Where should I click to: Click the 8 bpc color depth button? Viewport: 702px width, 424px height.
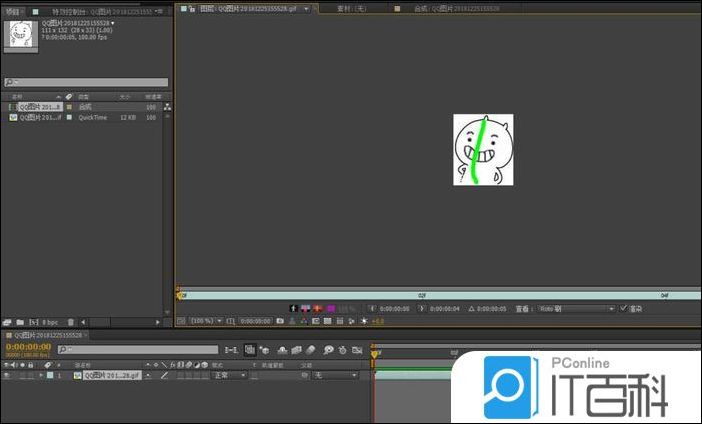50,322
